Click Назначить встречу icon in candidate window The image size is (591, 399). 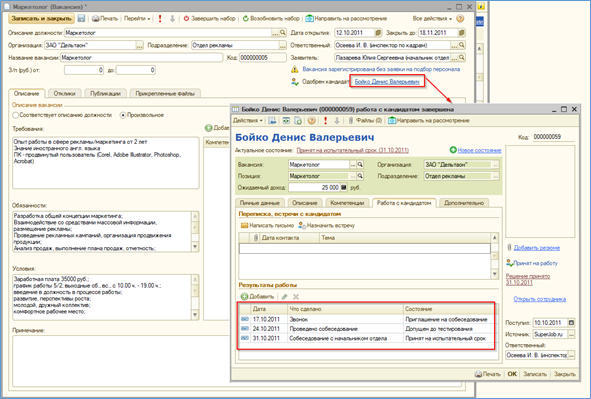coord(302,225)
